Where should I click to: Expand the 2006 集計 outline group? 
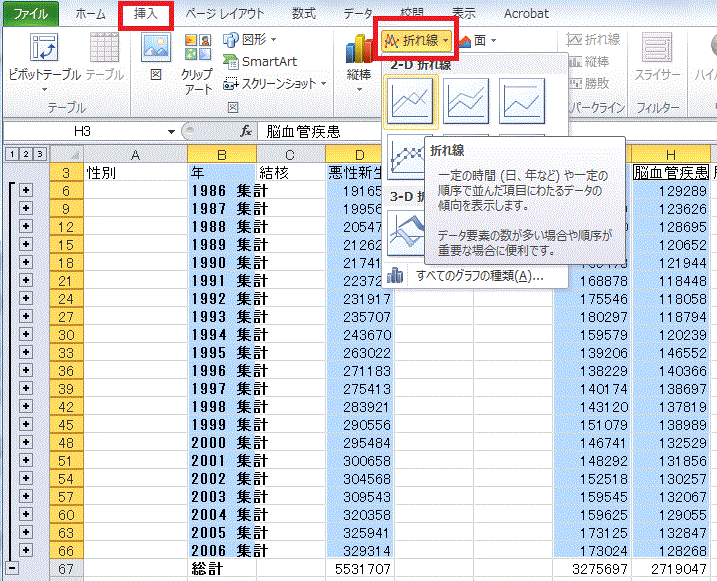27,550
